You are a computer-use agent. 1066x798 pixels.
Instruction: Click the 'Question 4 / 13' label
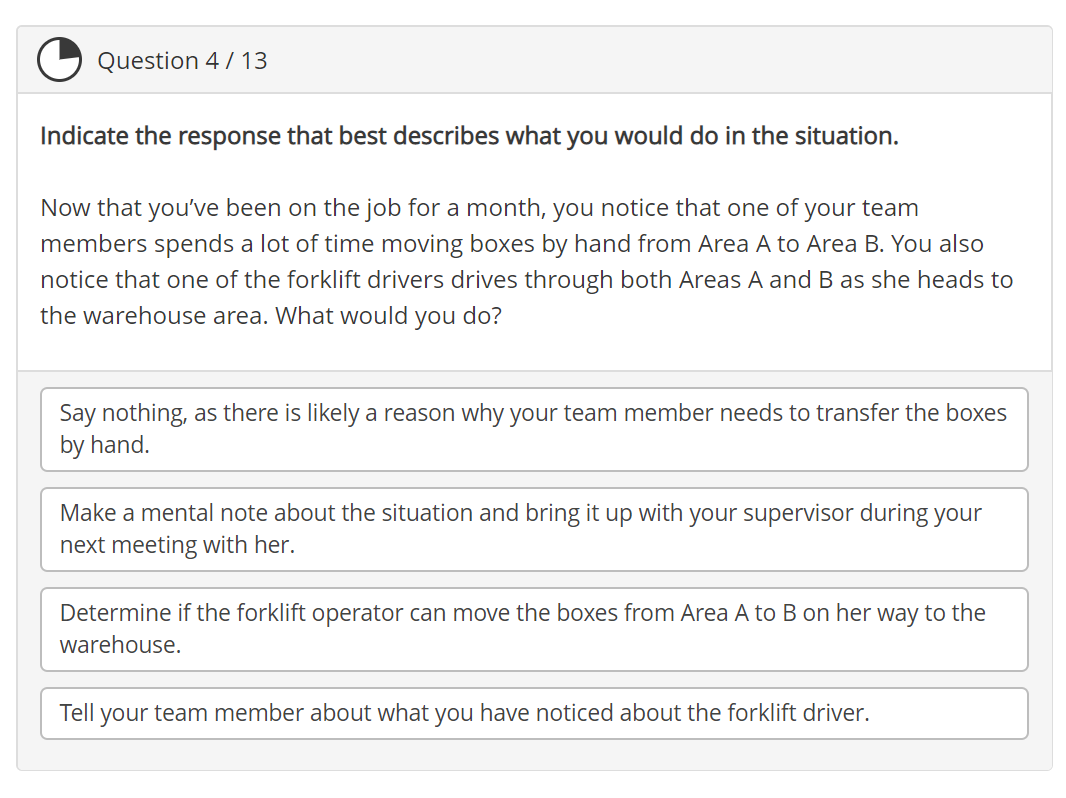point(183,60)
